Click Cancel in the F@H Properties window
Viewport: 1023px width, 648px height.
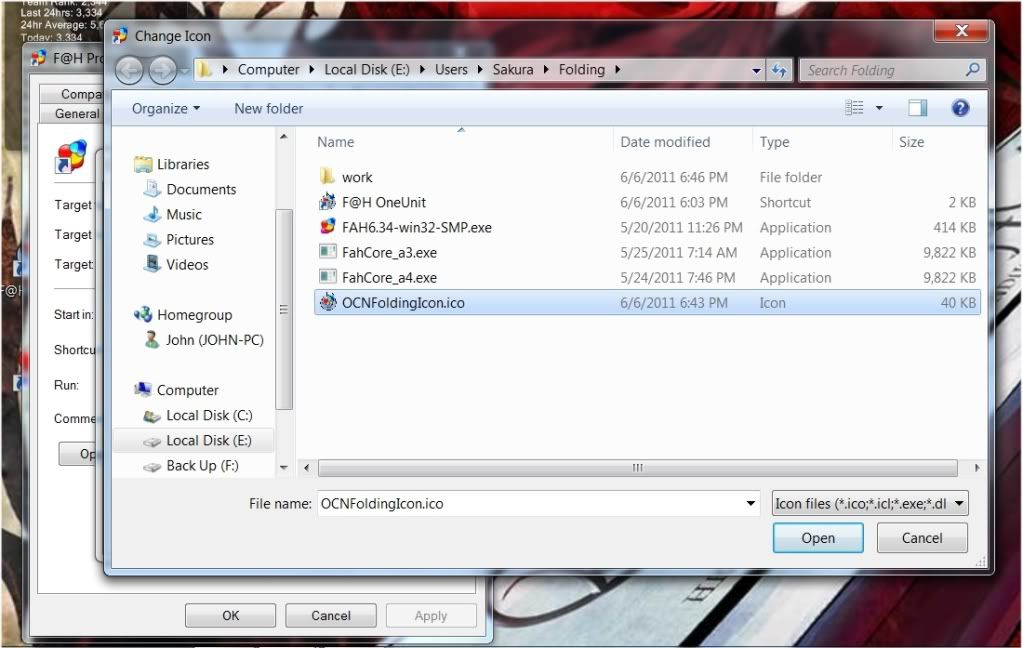(x=331, y=615)
